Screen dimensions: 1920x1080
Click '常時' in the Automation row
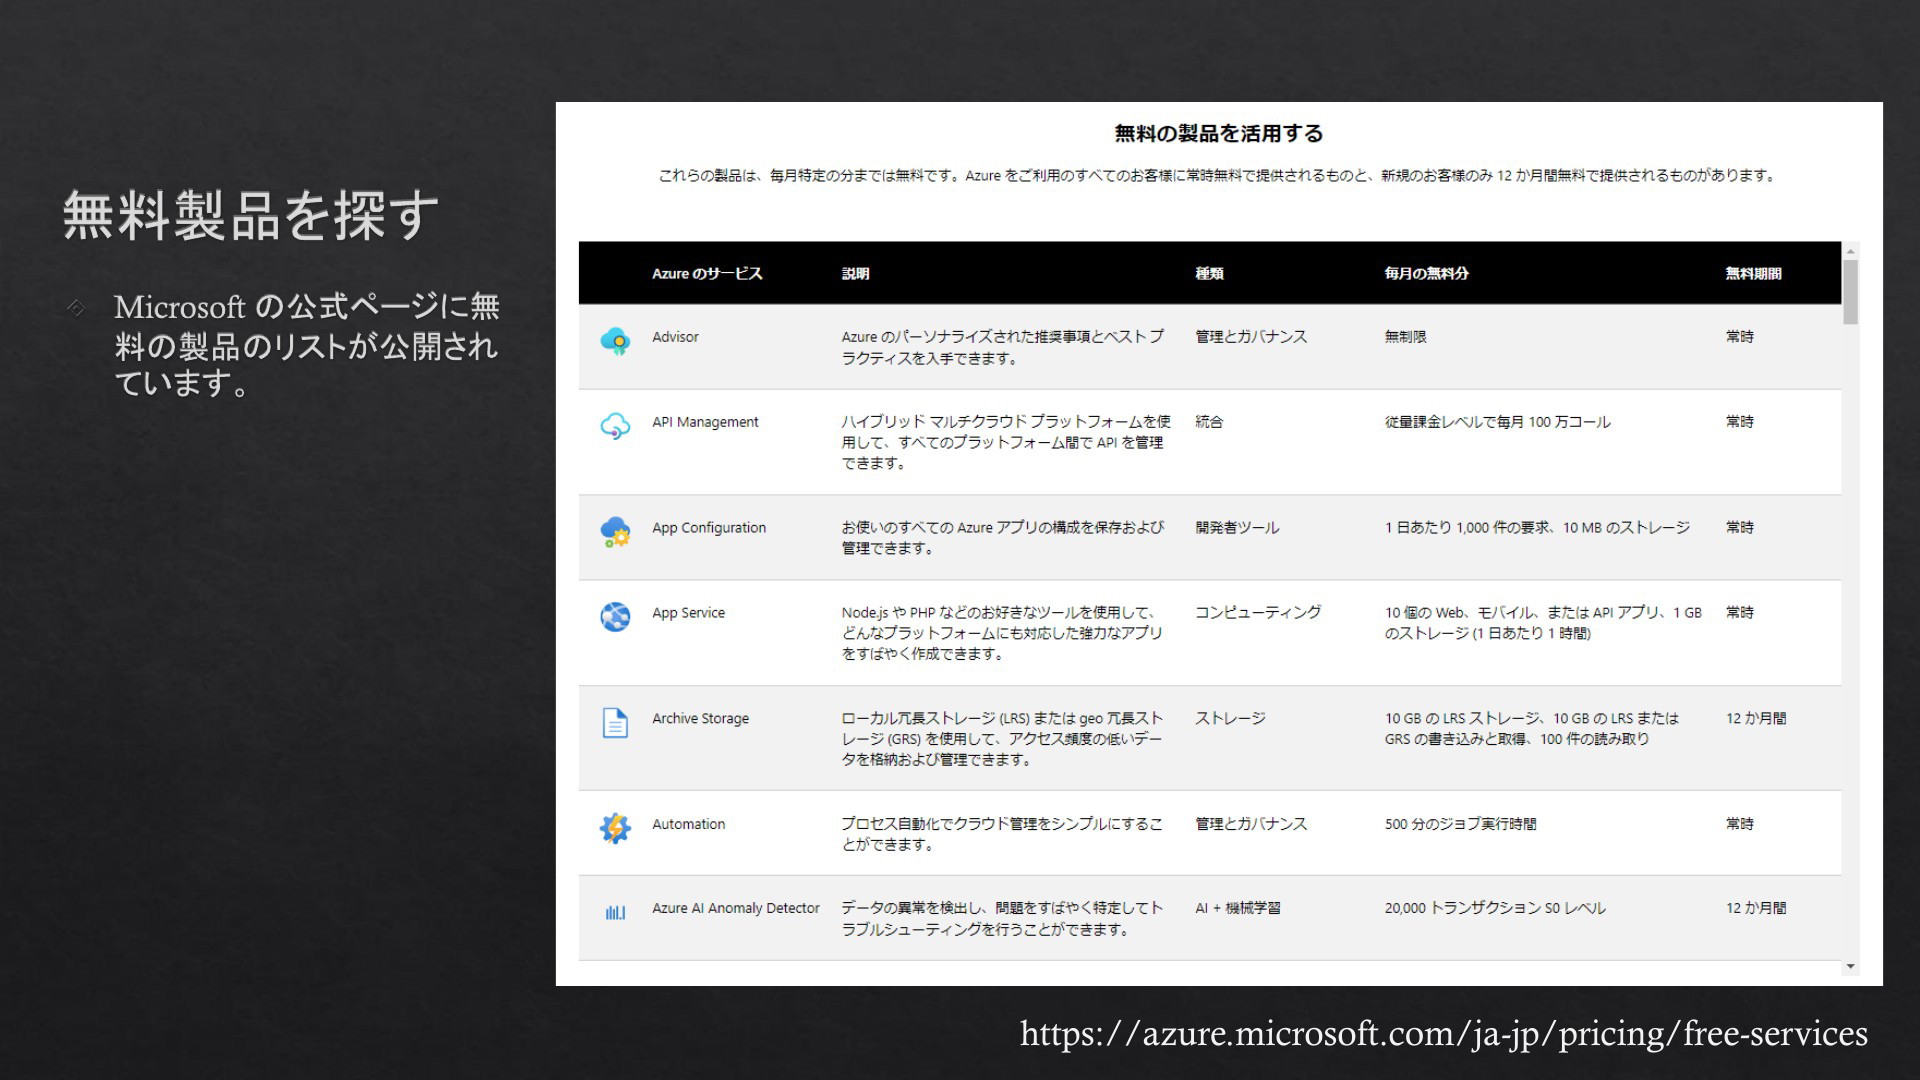(x=1740, y=824)
